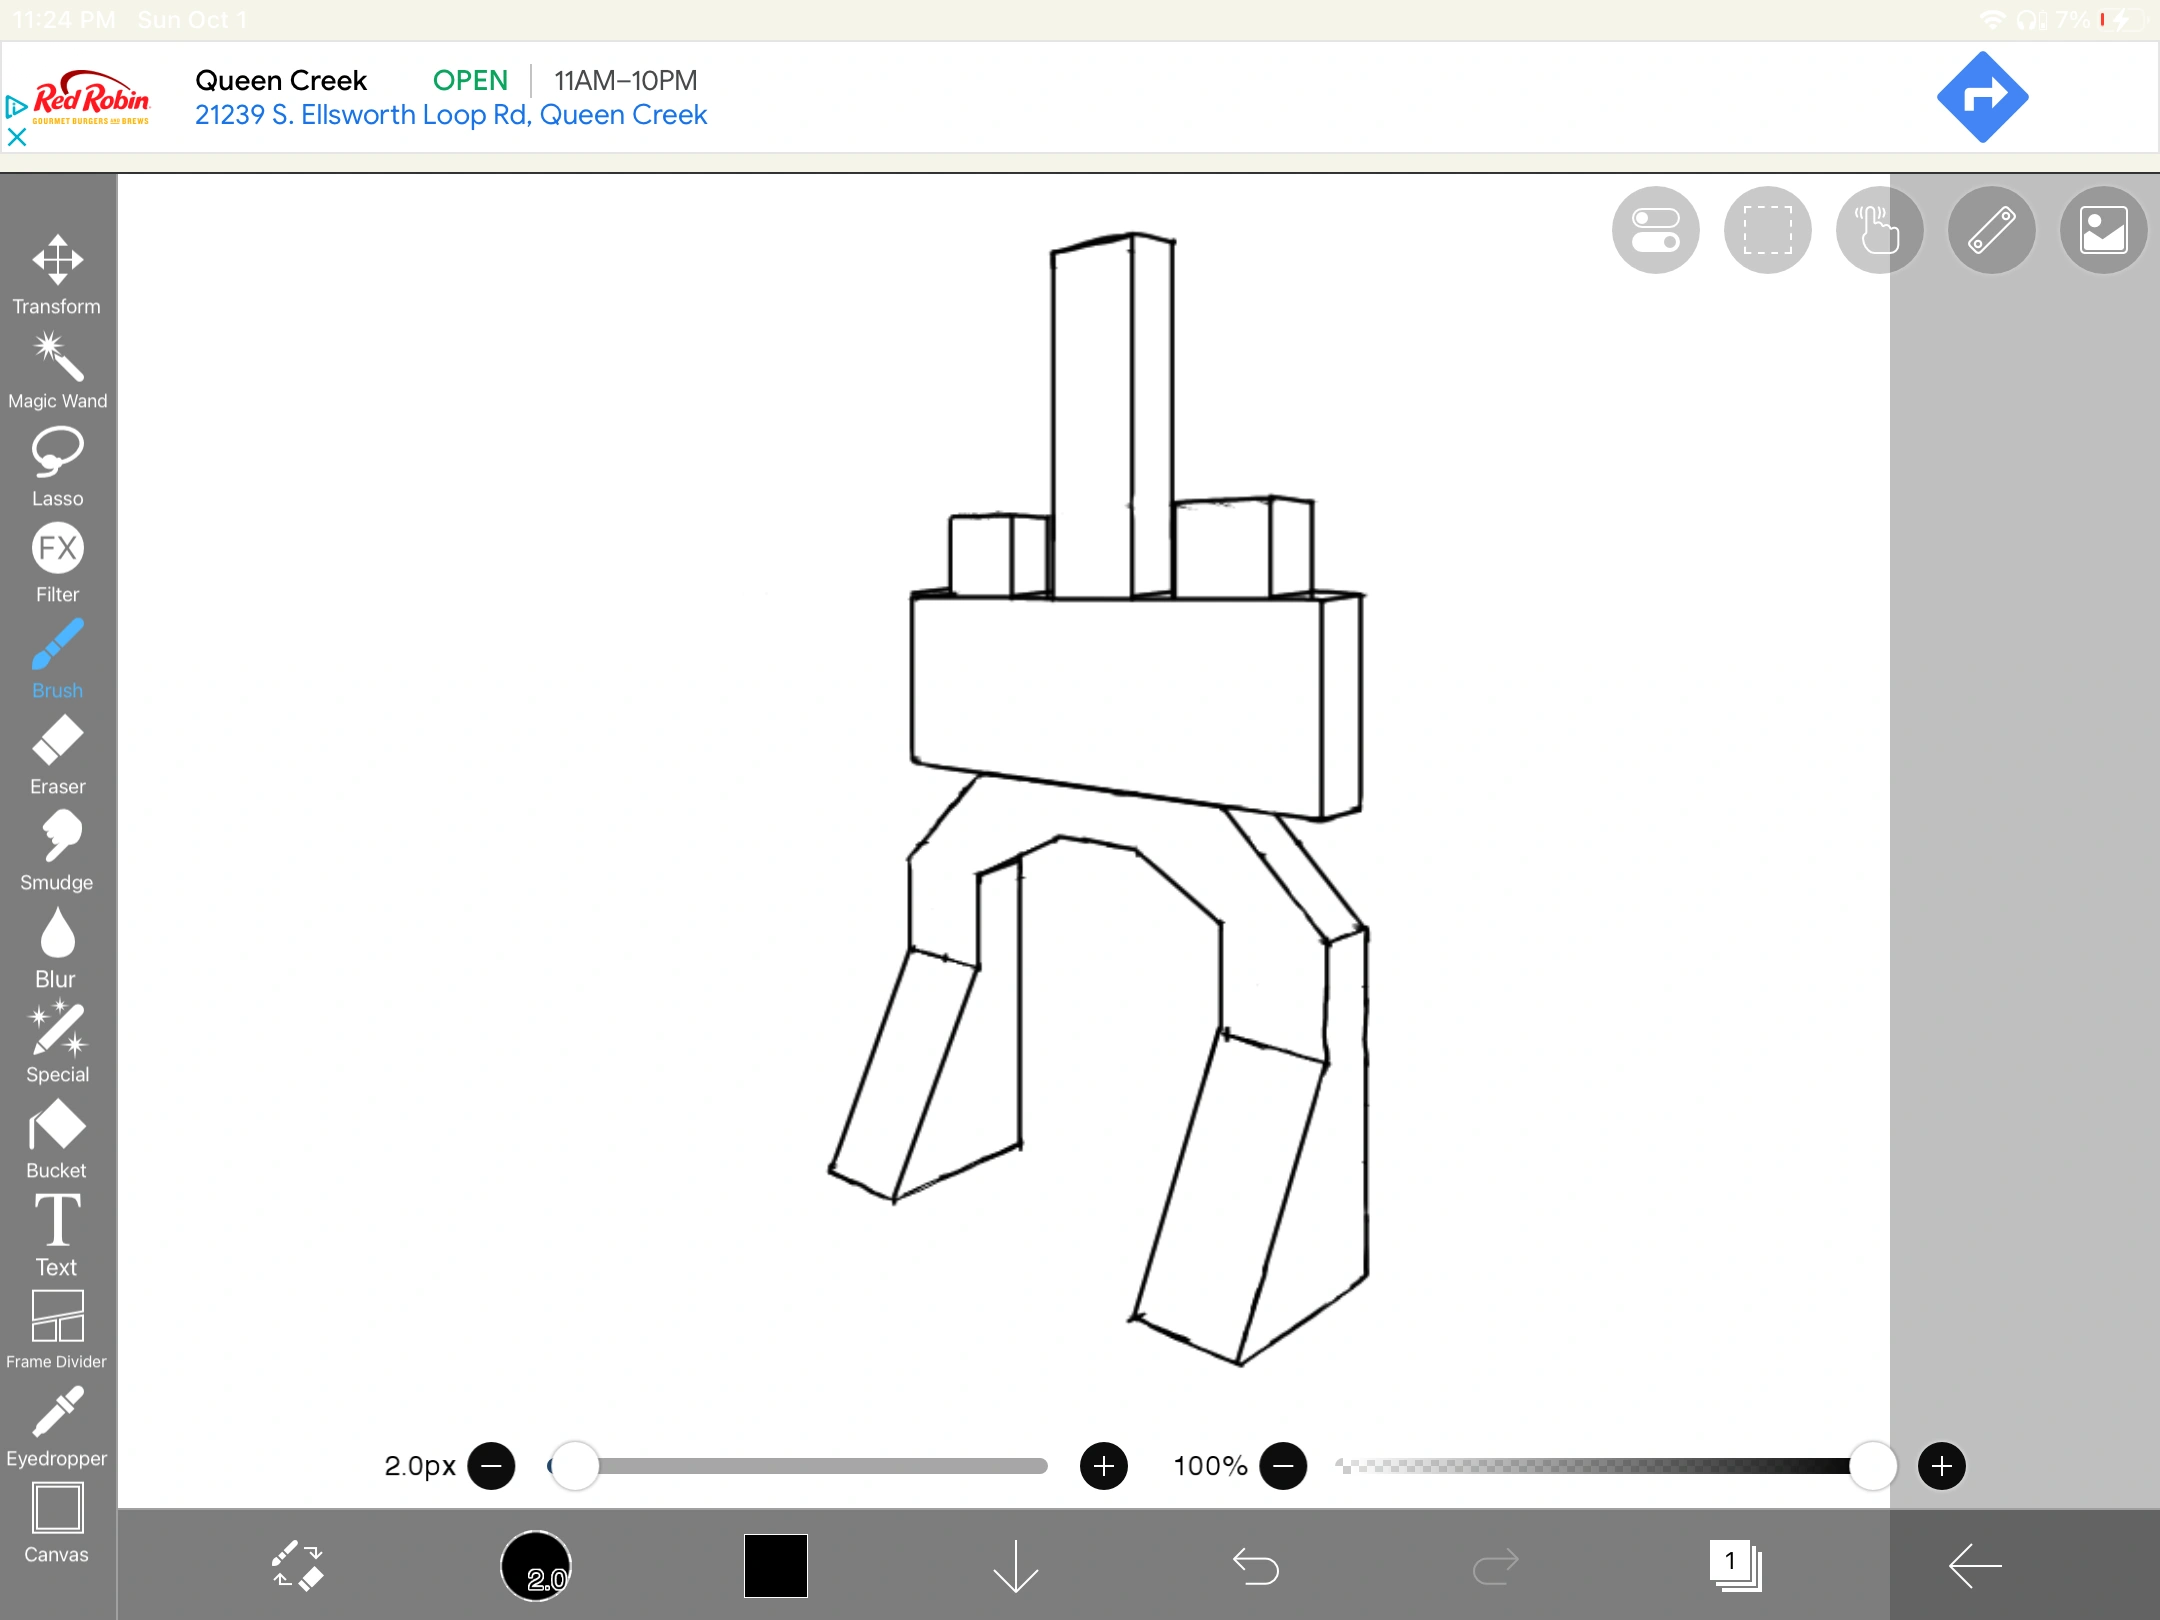The image size is (2160, 1620).
Task: Pick the Smudge tool
Action: coord(57,850)
